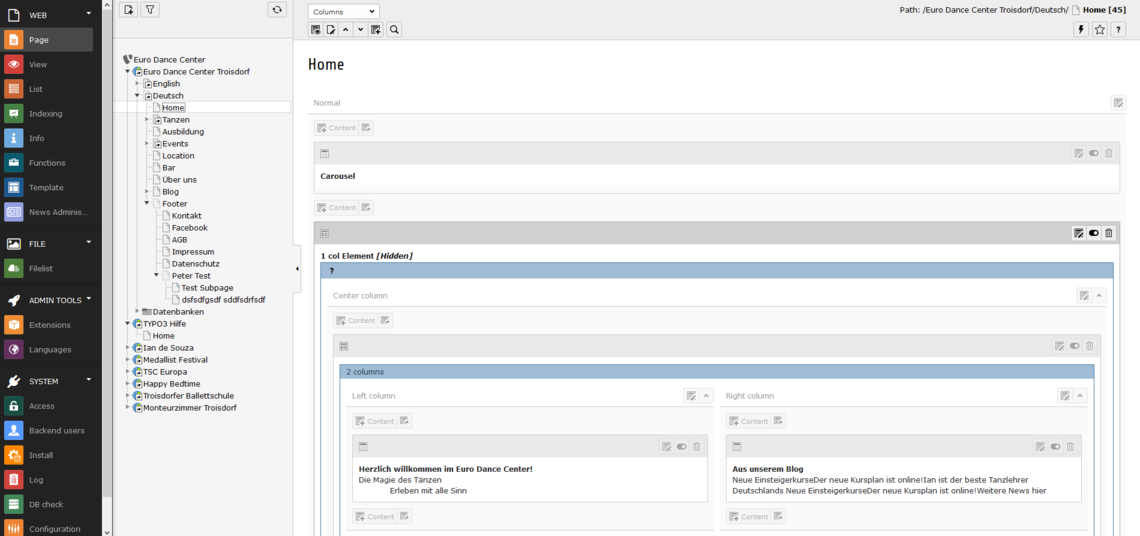
Task: Click the clear cache lightning bolt icon
Action: click(1081, 30)
